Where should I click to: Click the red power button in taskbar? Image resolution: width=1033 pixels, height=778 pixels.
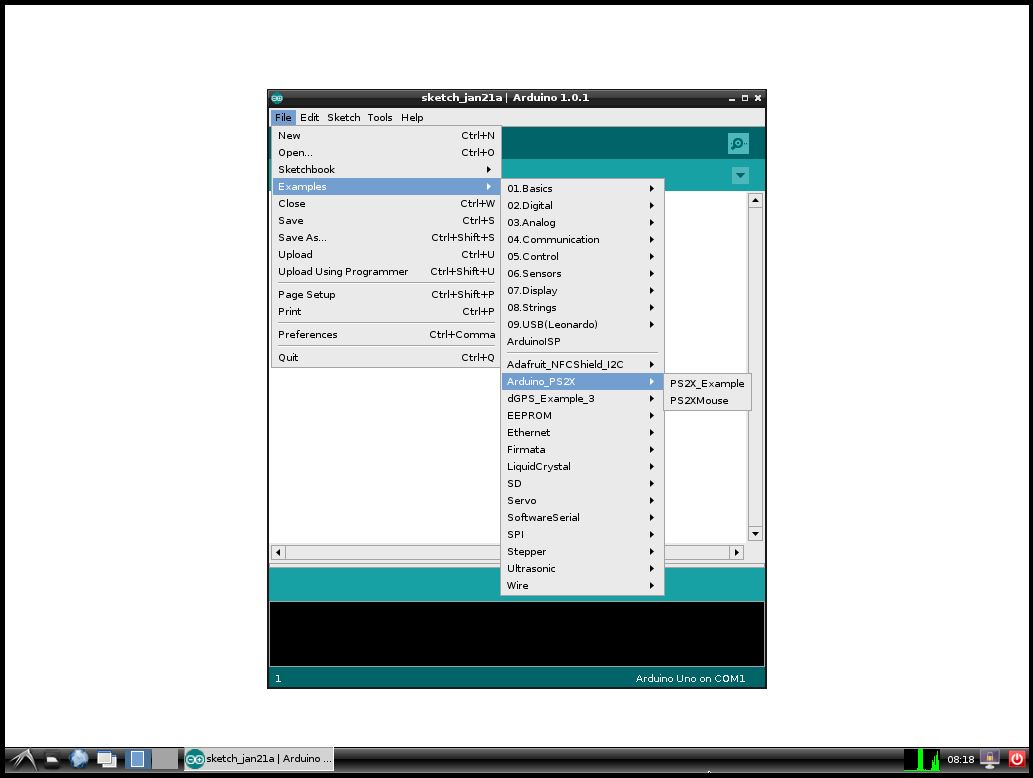[1017, 759]
